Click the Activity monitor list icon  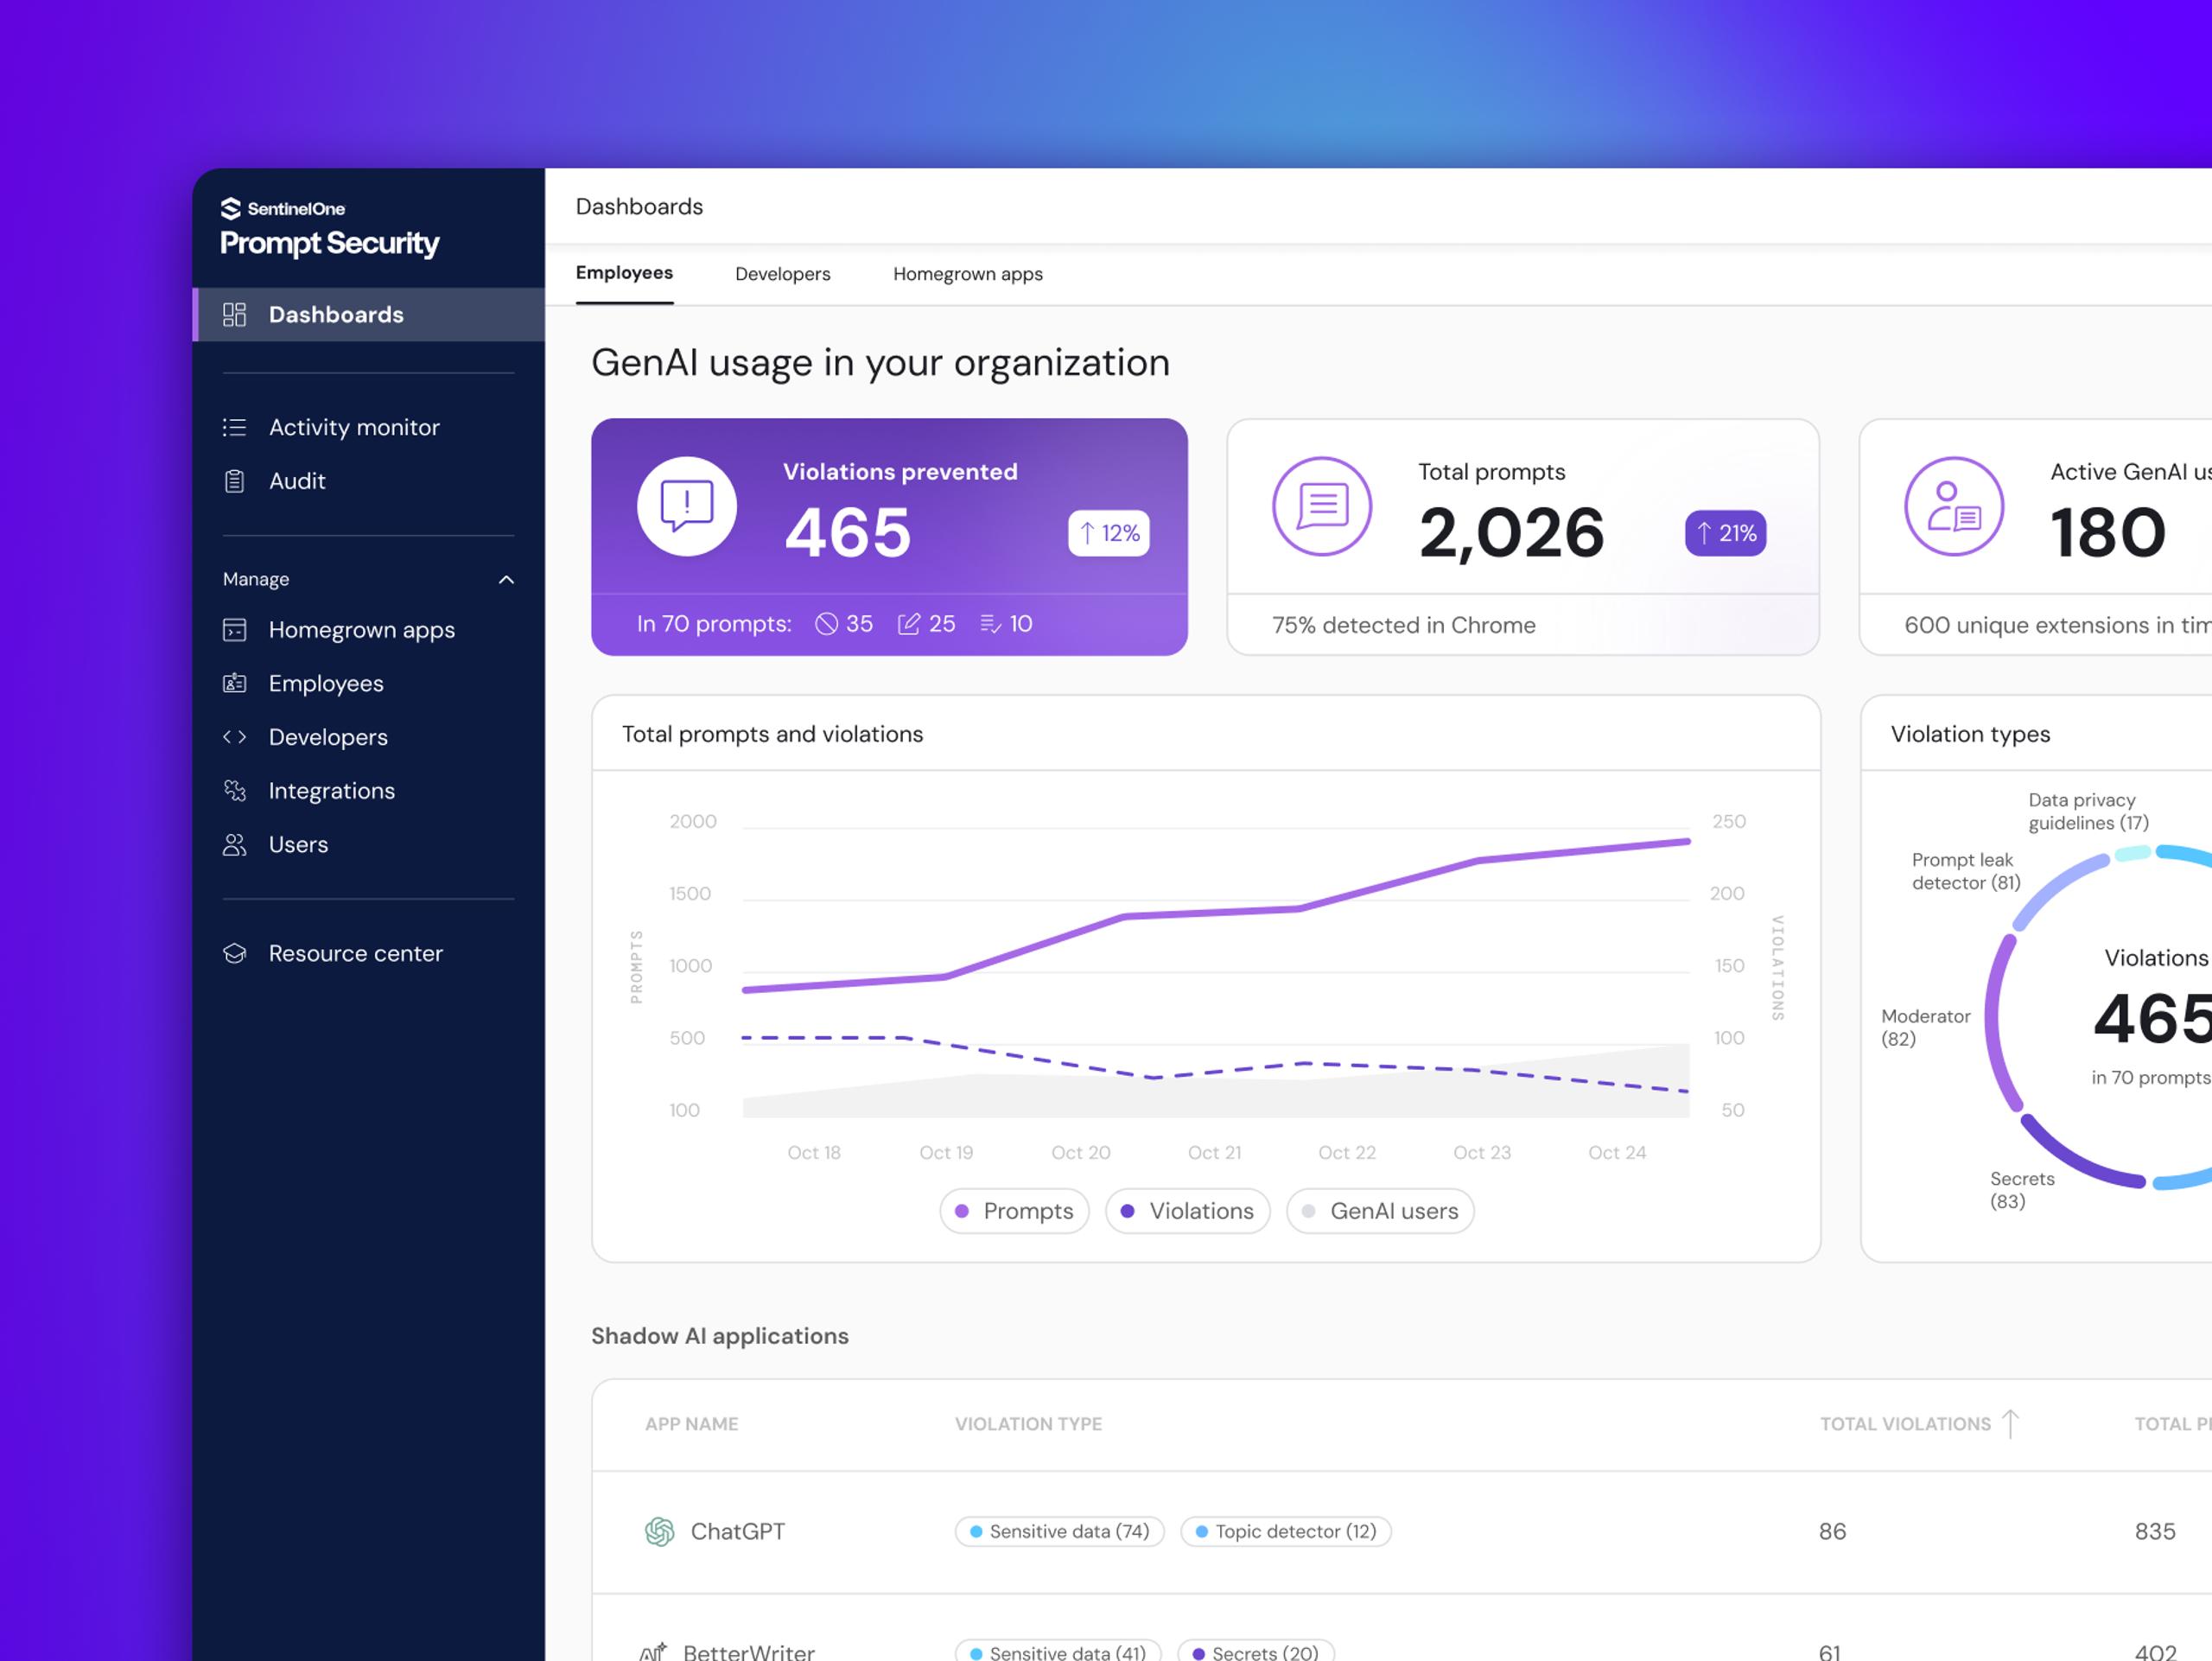[234, 428]
